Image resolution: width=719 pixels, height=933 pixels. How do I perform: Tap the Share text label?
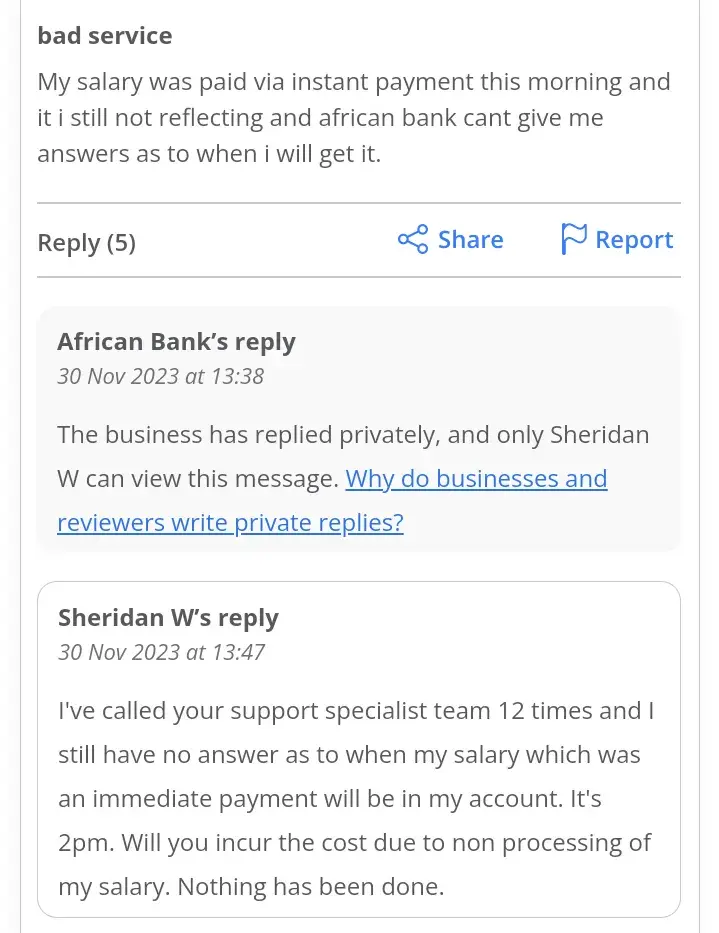coord(470,240)
